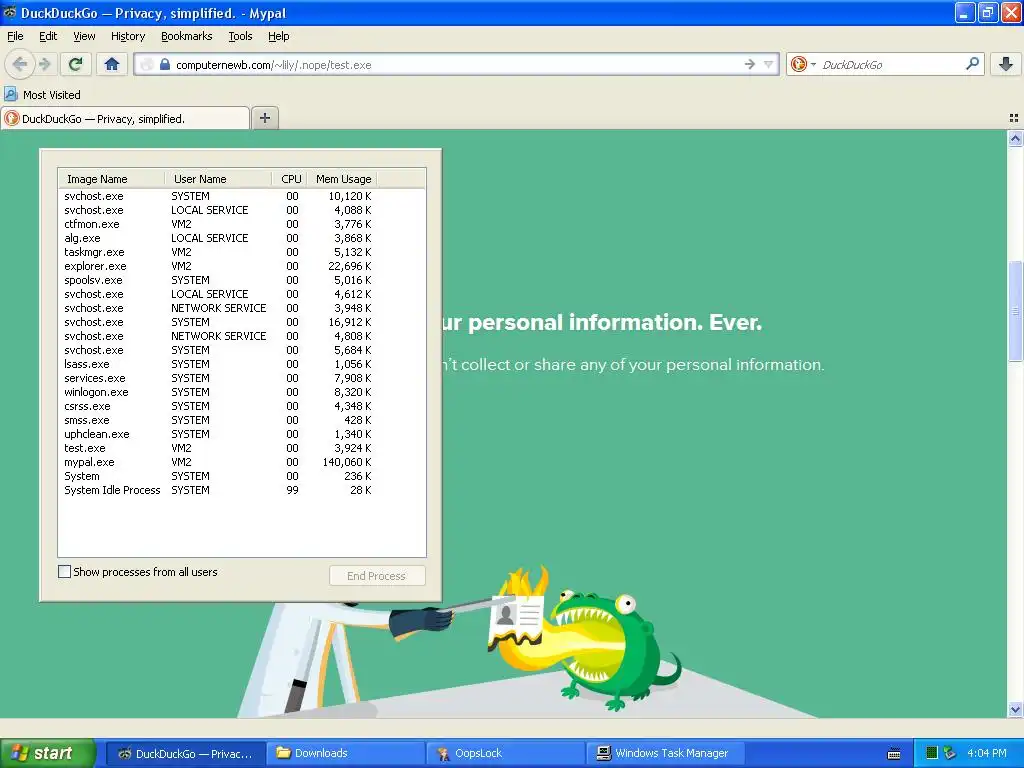This screenshot has width=1024, height=768.
Task: Click the magnifier search icon
Action: click(972, 64)
